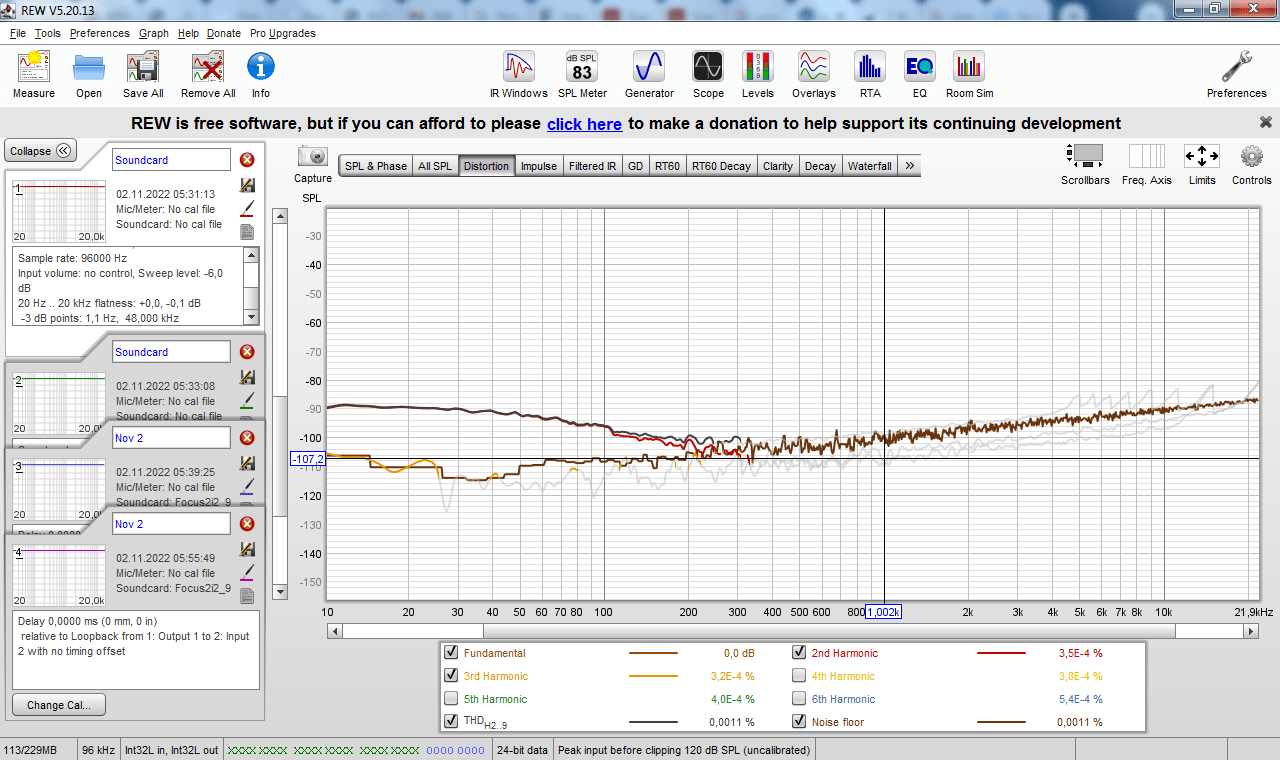The width and height of the screenshot is (1280, 760).
Task: Enable 4th Harmonic trace checkbox
Action: [x=799, y=676]
